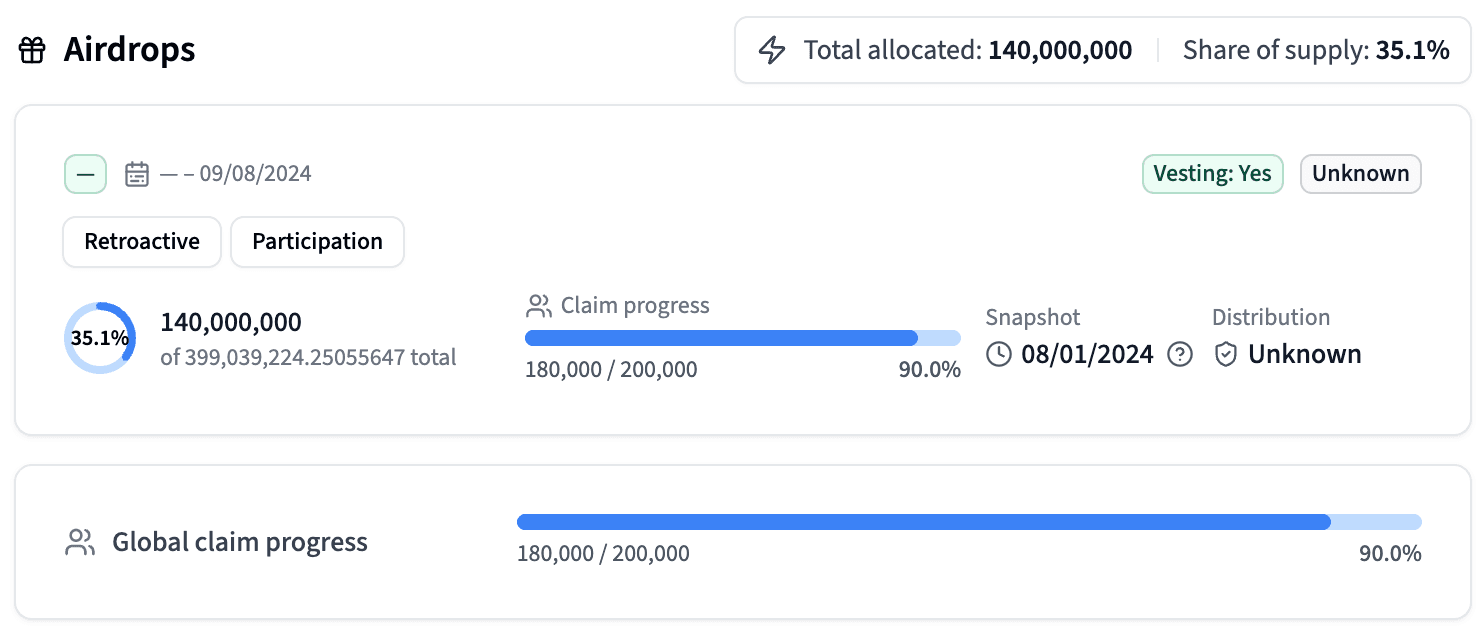Screen dimensions: 1476x636
Task: Select the shield icon under Distribution
Action: [x=1224, y=354]
